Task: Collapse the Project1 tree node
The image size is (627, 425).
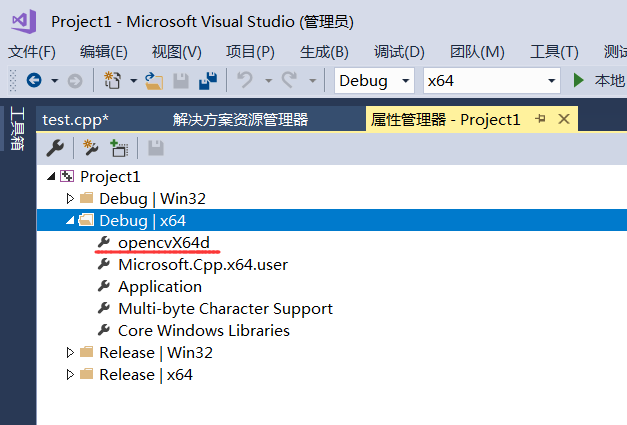Action: pos(51,176)
